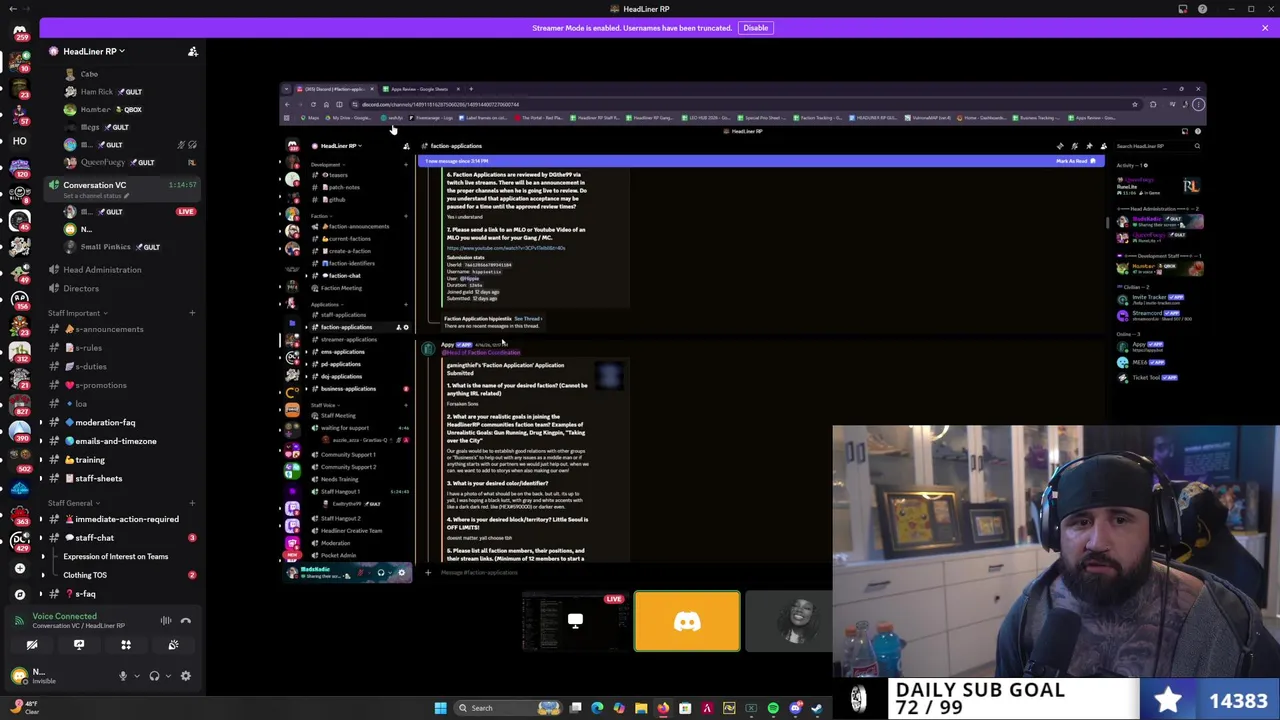1280x720 pixels.
Task: Toggle the camera on in voice panel
Action: click(x=32, y=645)
